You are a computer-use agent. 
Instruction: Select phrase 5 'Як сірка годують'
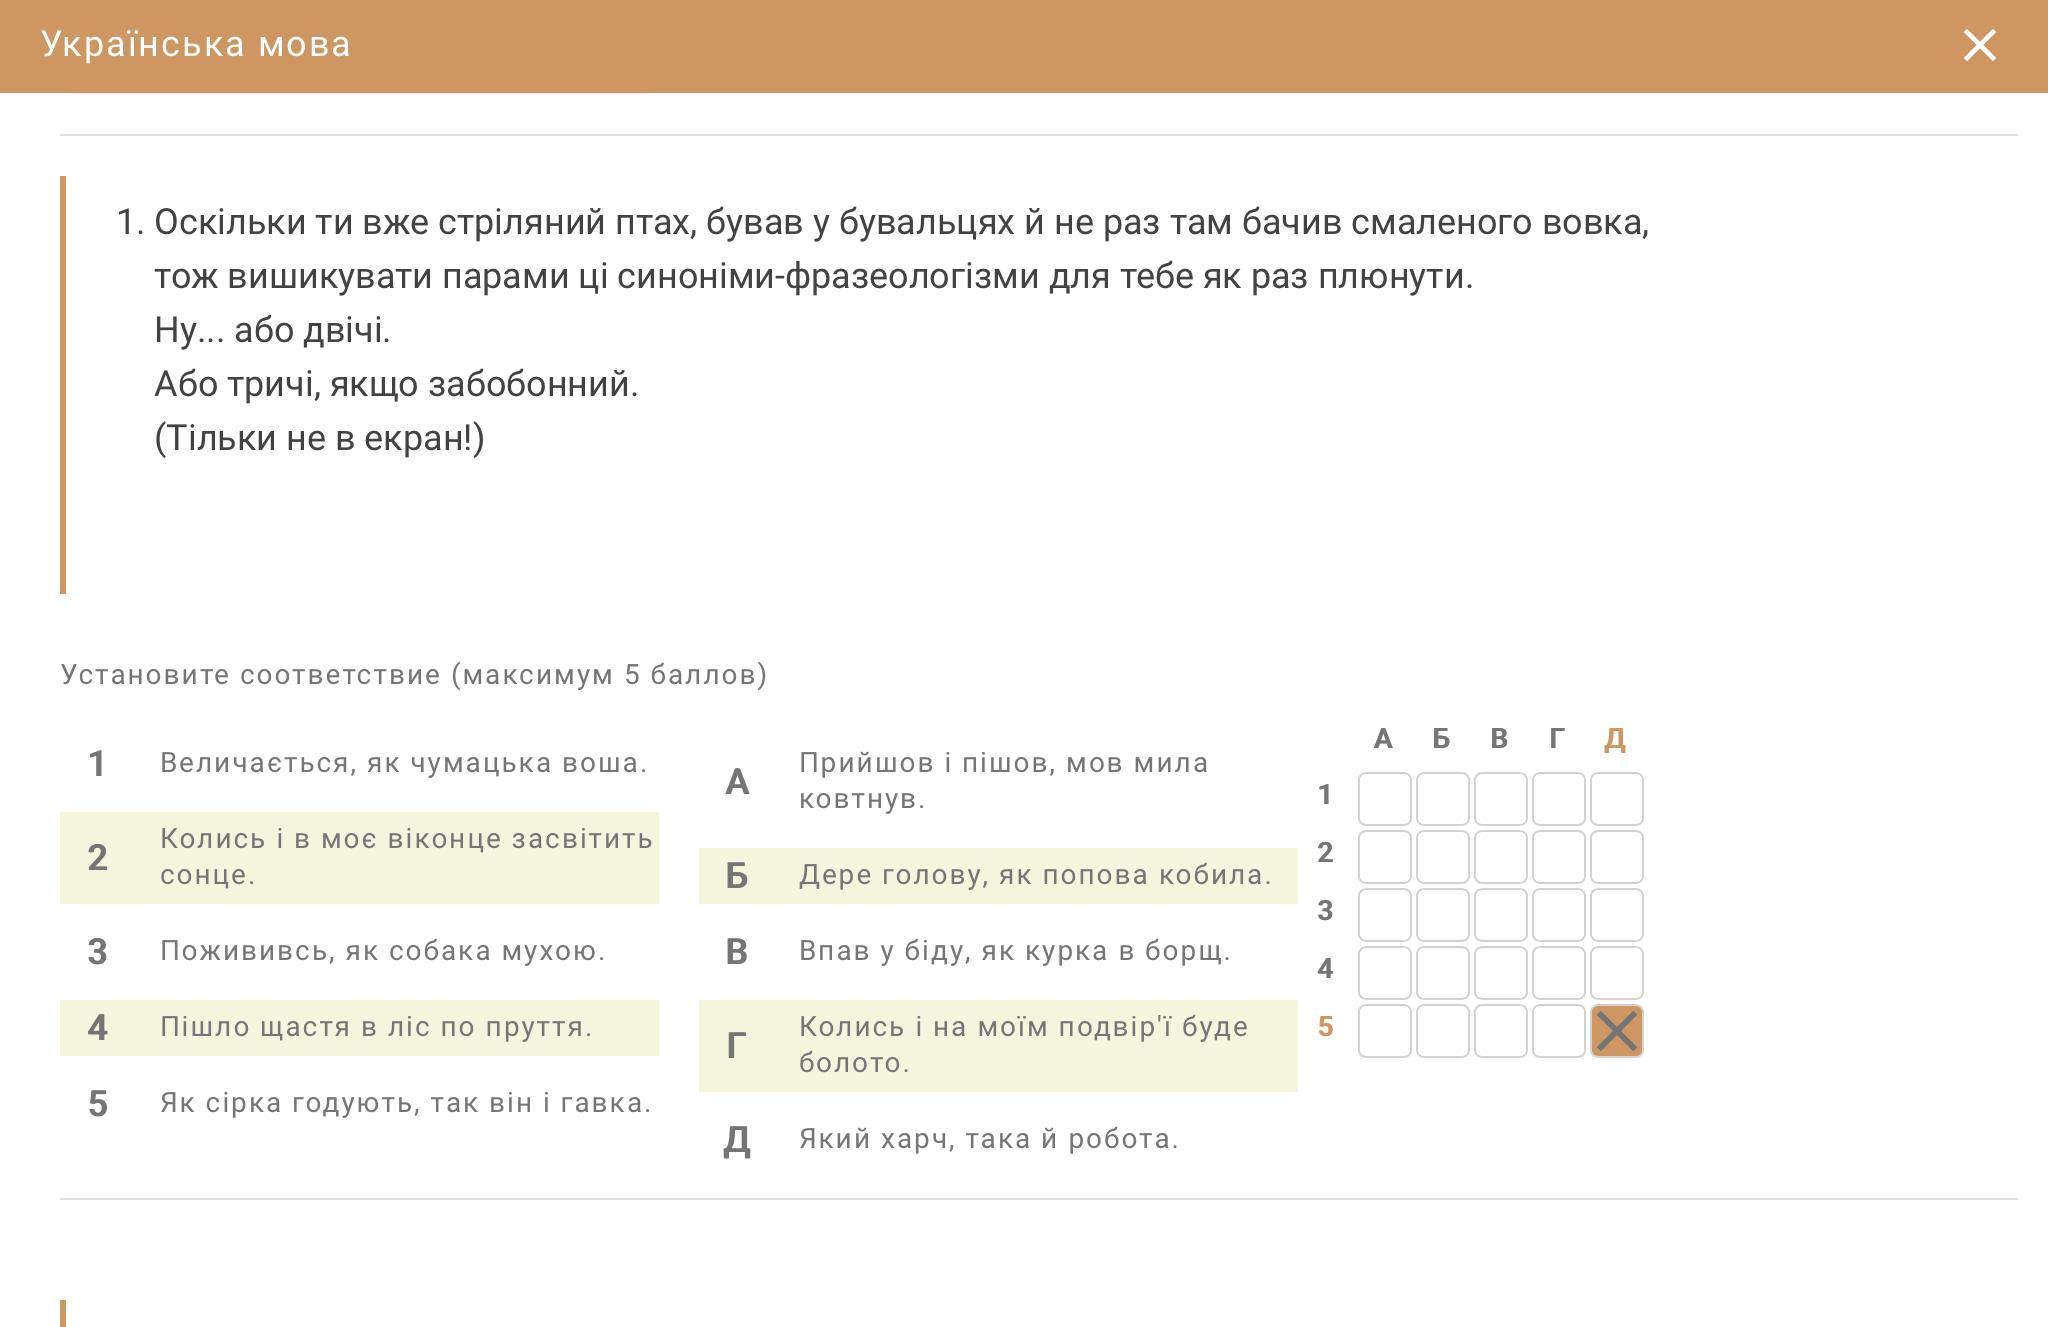[405, 1103]
